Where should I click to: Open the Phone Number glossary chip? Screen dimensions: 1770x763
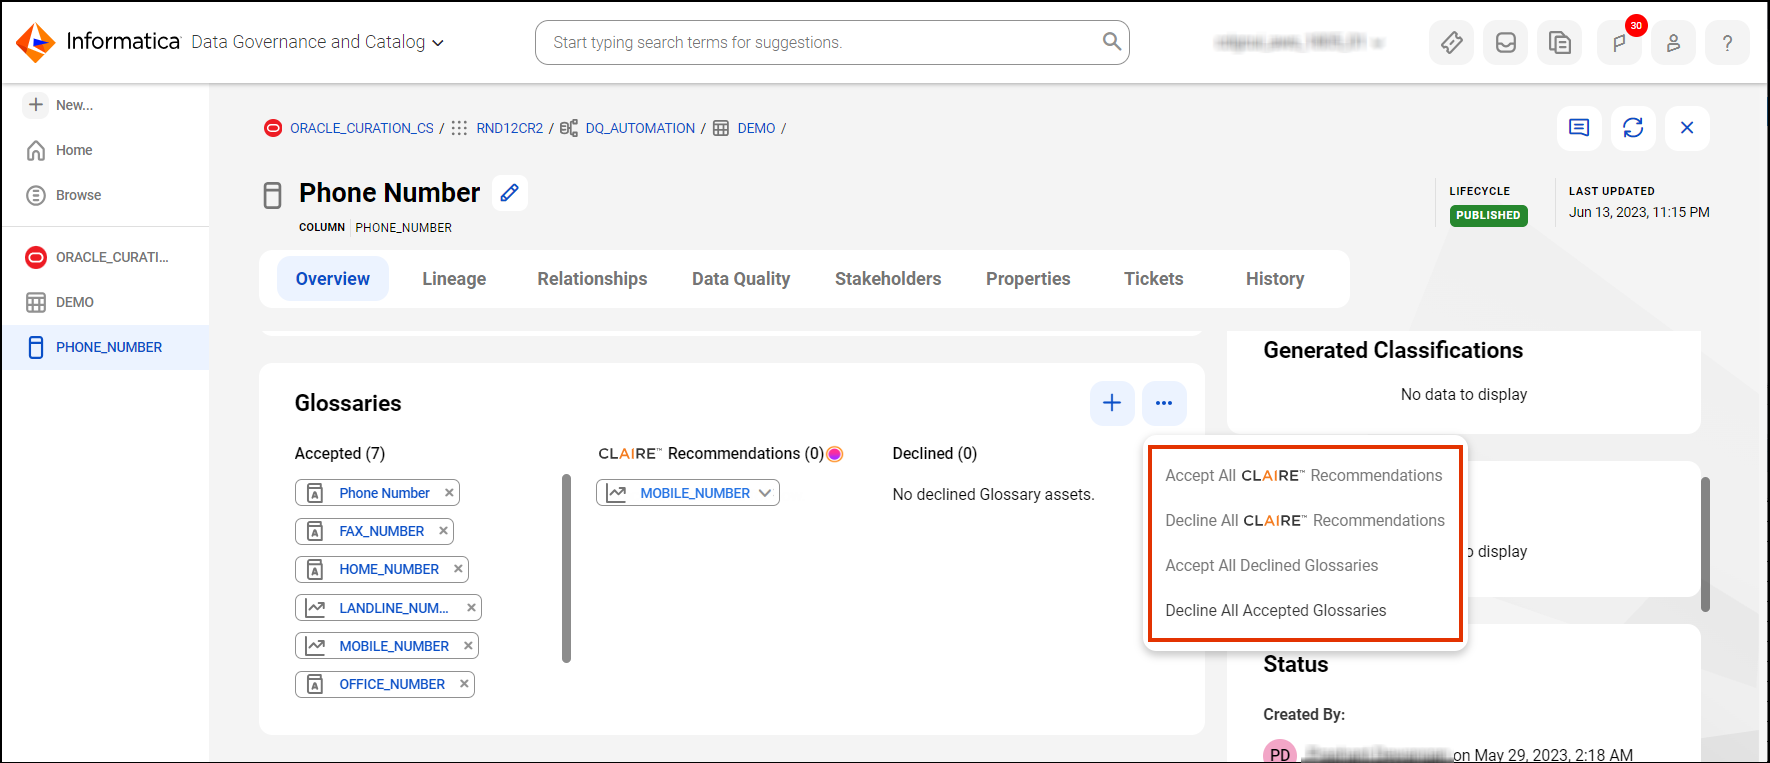[x=384, y=493]
